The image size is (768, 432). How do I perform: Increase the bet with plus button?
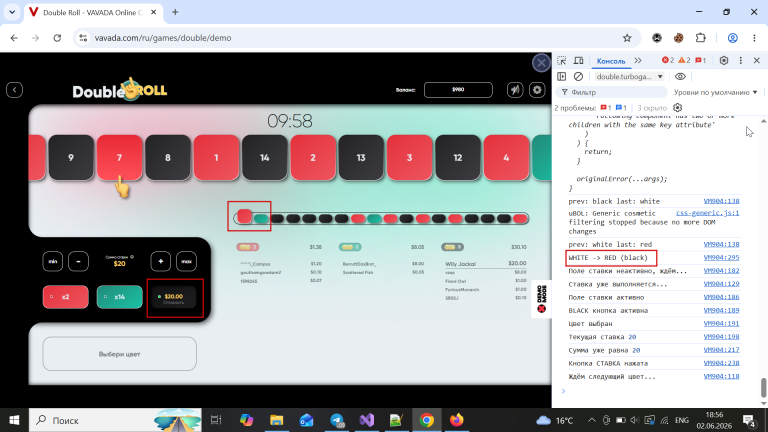tap(161, 262)
